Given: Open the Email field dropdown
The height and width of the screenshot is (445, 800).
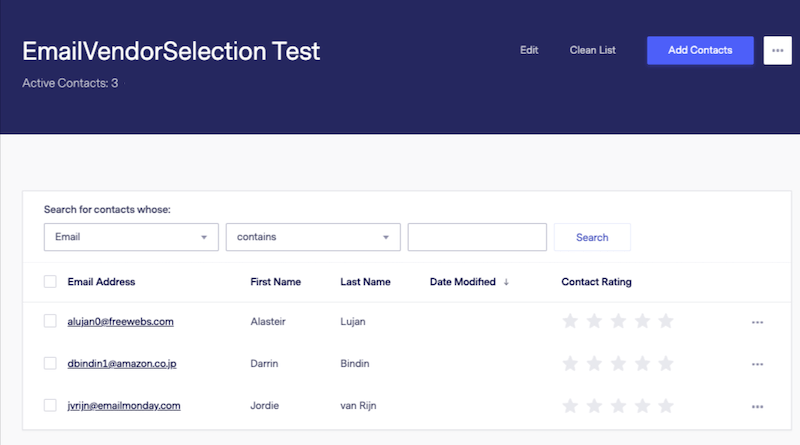Looking at the screenshot, I should pyautogui.click(x=131, y=237).
